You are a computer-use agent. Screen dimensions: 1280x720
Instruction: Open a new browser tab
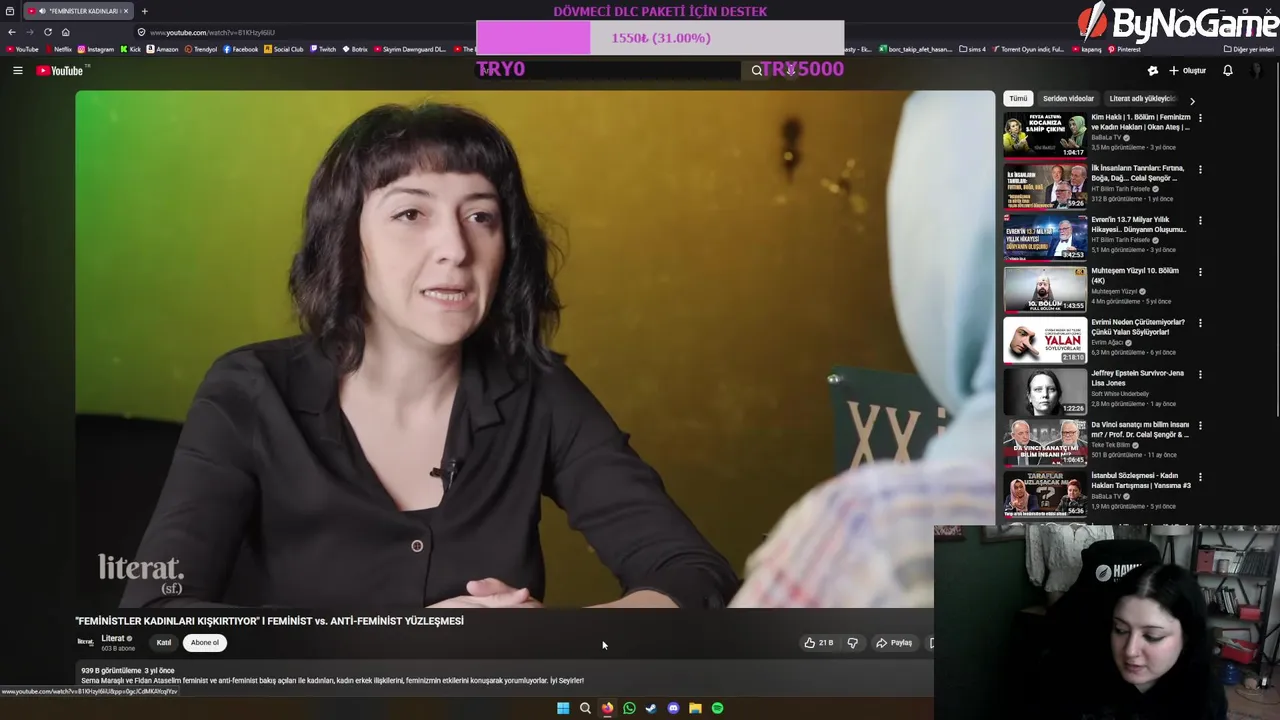pyautogui.click(x=144, y=11)
